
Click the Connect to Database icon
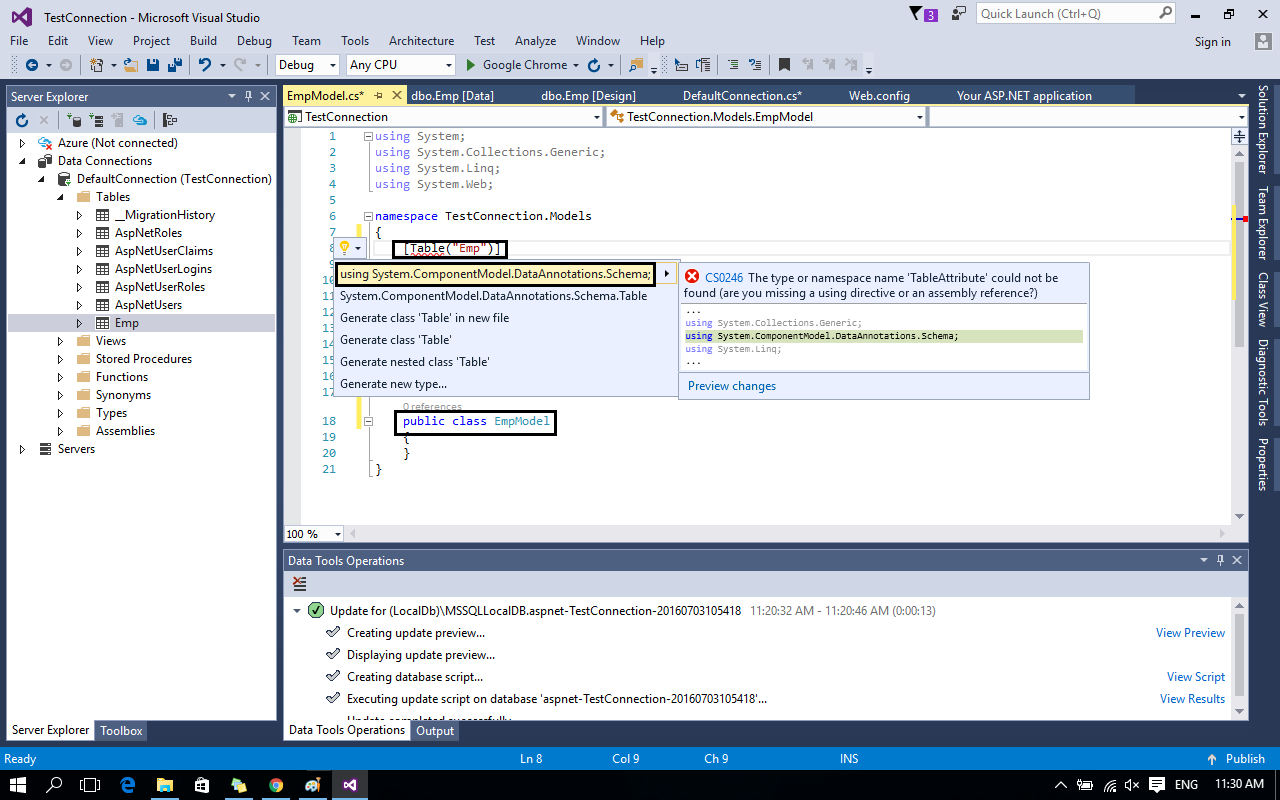click(x=75, y=120)
